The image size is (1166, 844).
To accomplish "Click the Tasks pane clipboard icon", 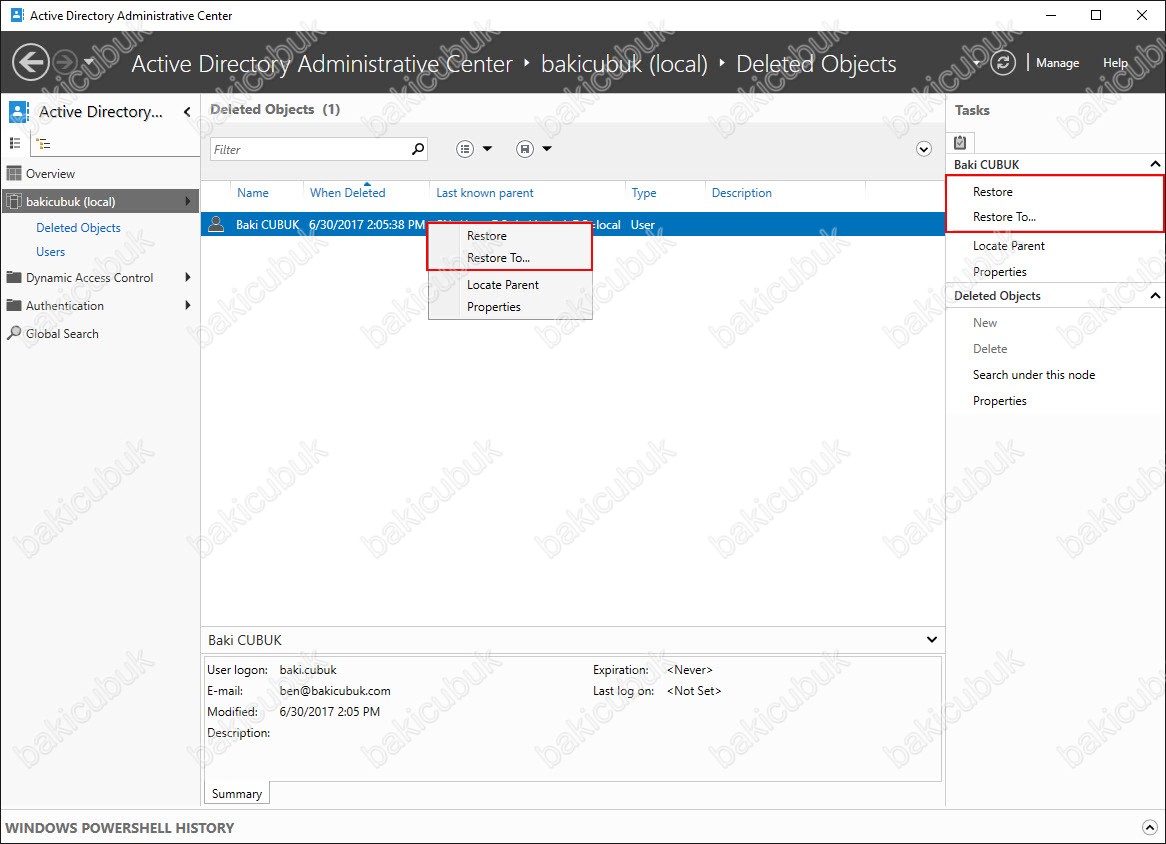I will pos(960,142).
